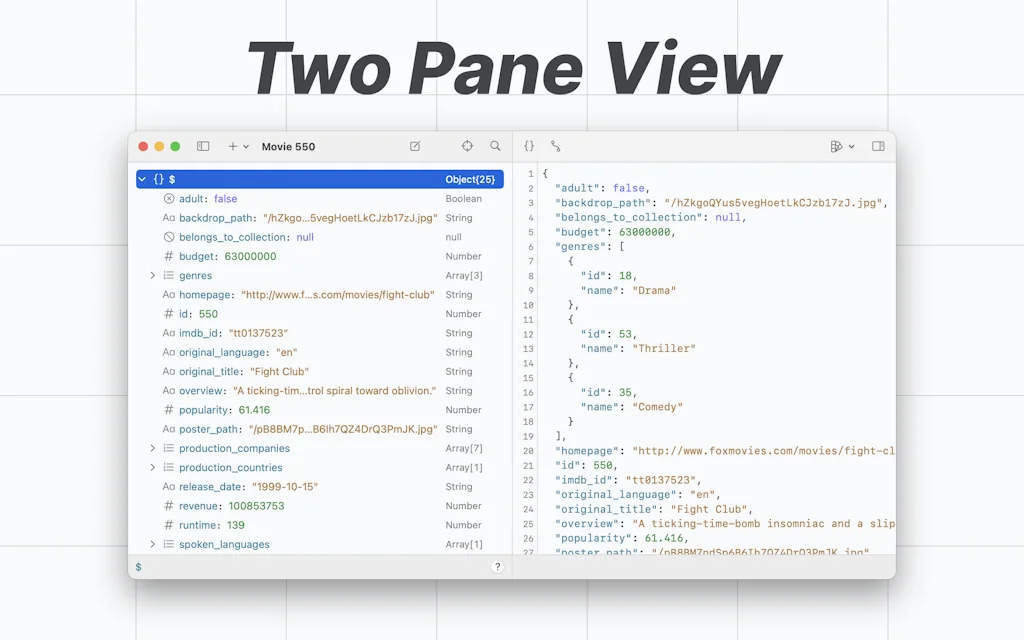Viewport: 1024px width, 640px height.
Task: Click the plus icon to add new document
Action: pyautogui.click(x=231, y=146)
